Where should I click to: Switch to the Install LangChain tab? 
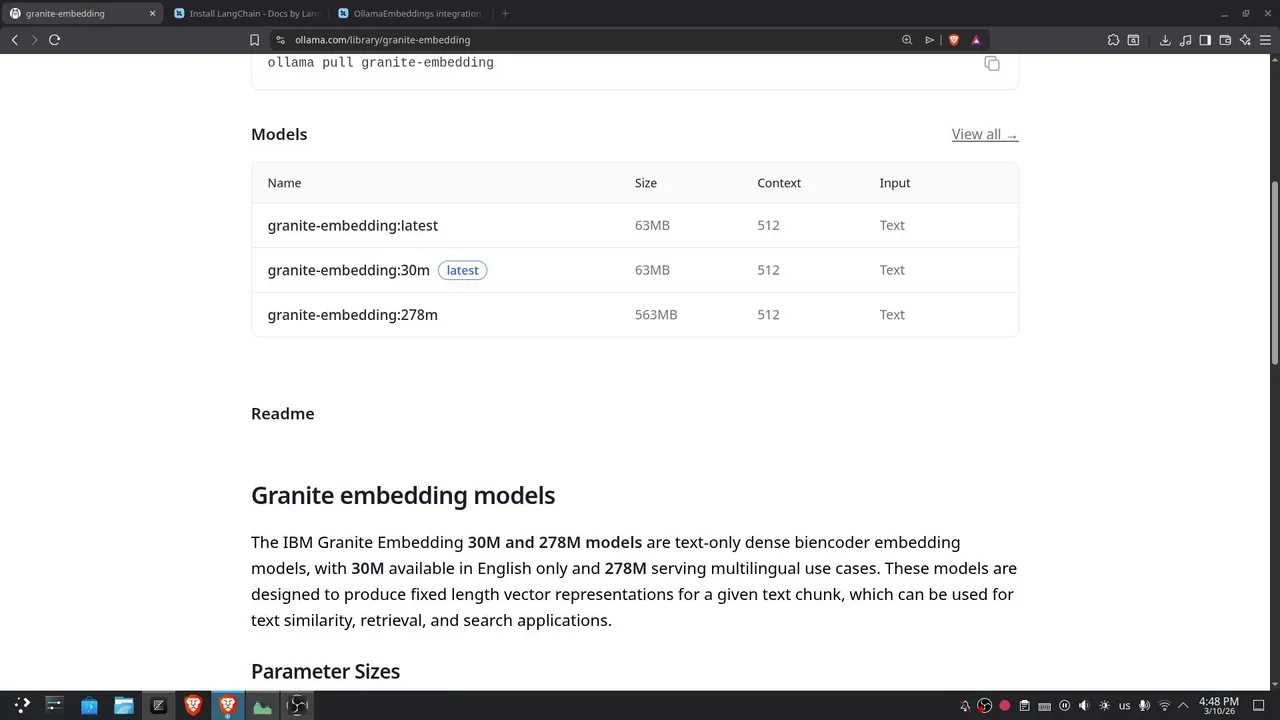coord(245,14)
